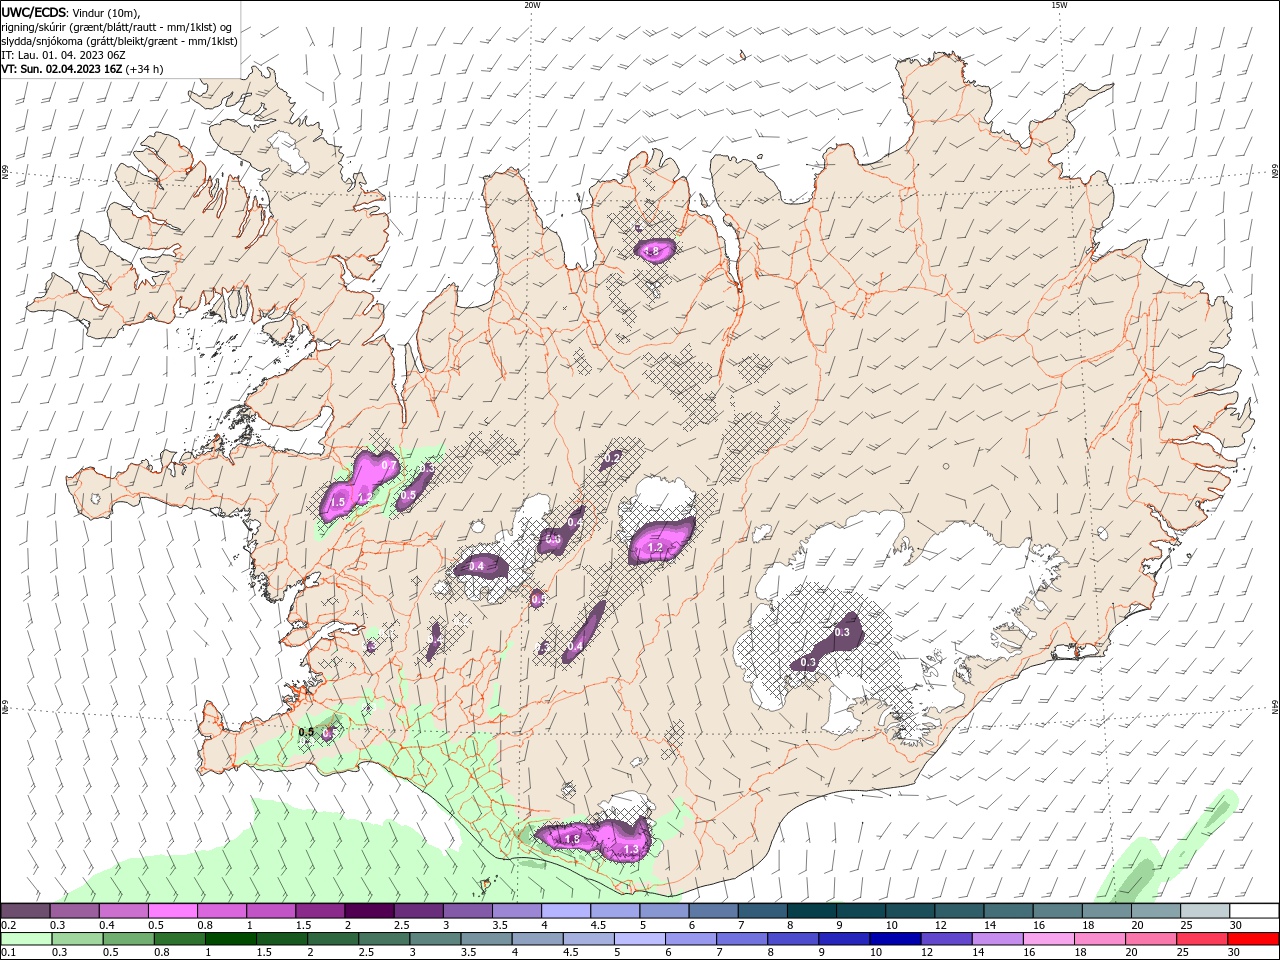This screenshot has height=960, width=1280.
Task: Click the medium blue rain swatch starting at 8
Action: pos(792,939)
